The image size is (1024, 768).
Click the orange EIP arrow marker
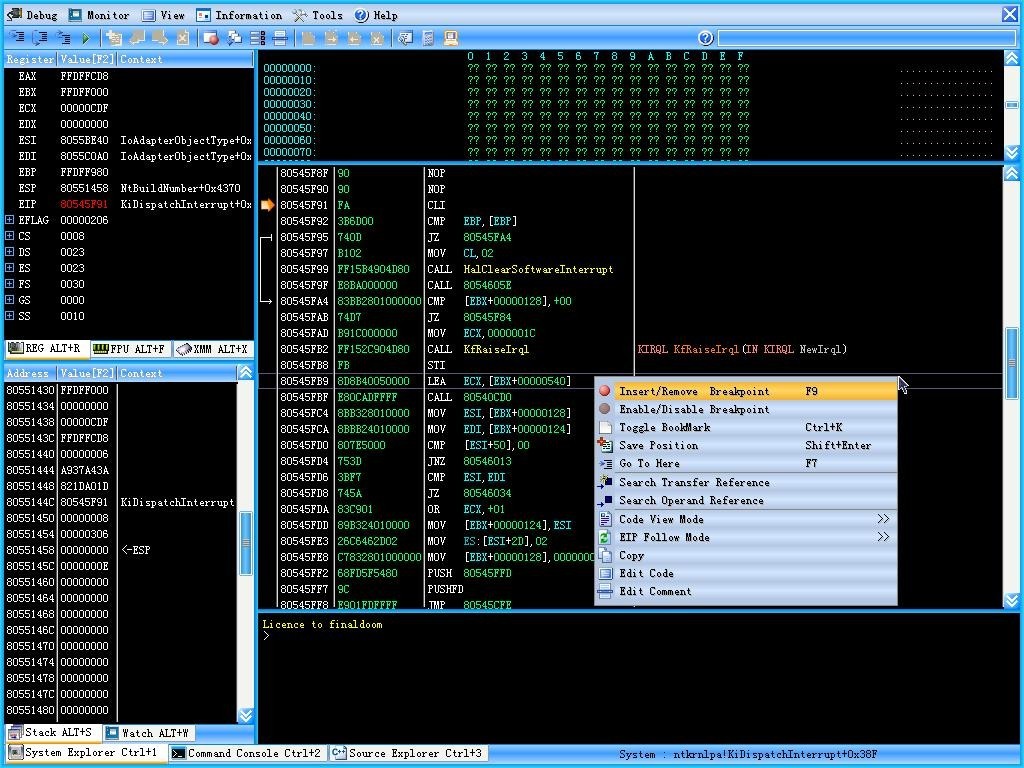tap(267, 205)
